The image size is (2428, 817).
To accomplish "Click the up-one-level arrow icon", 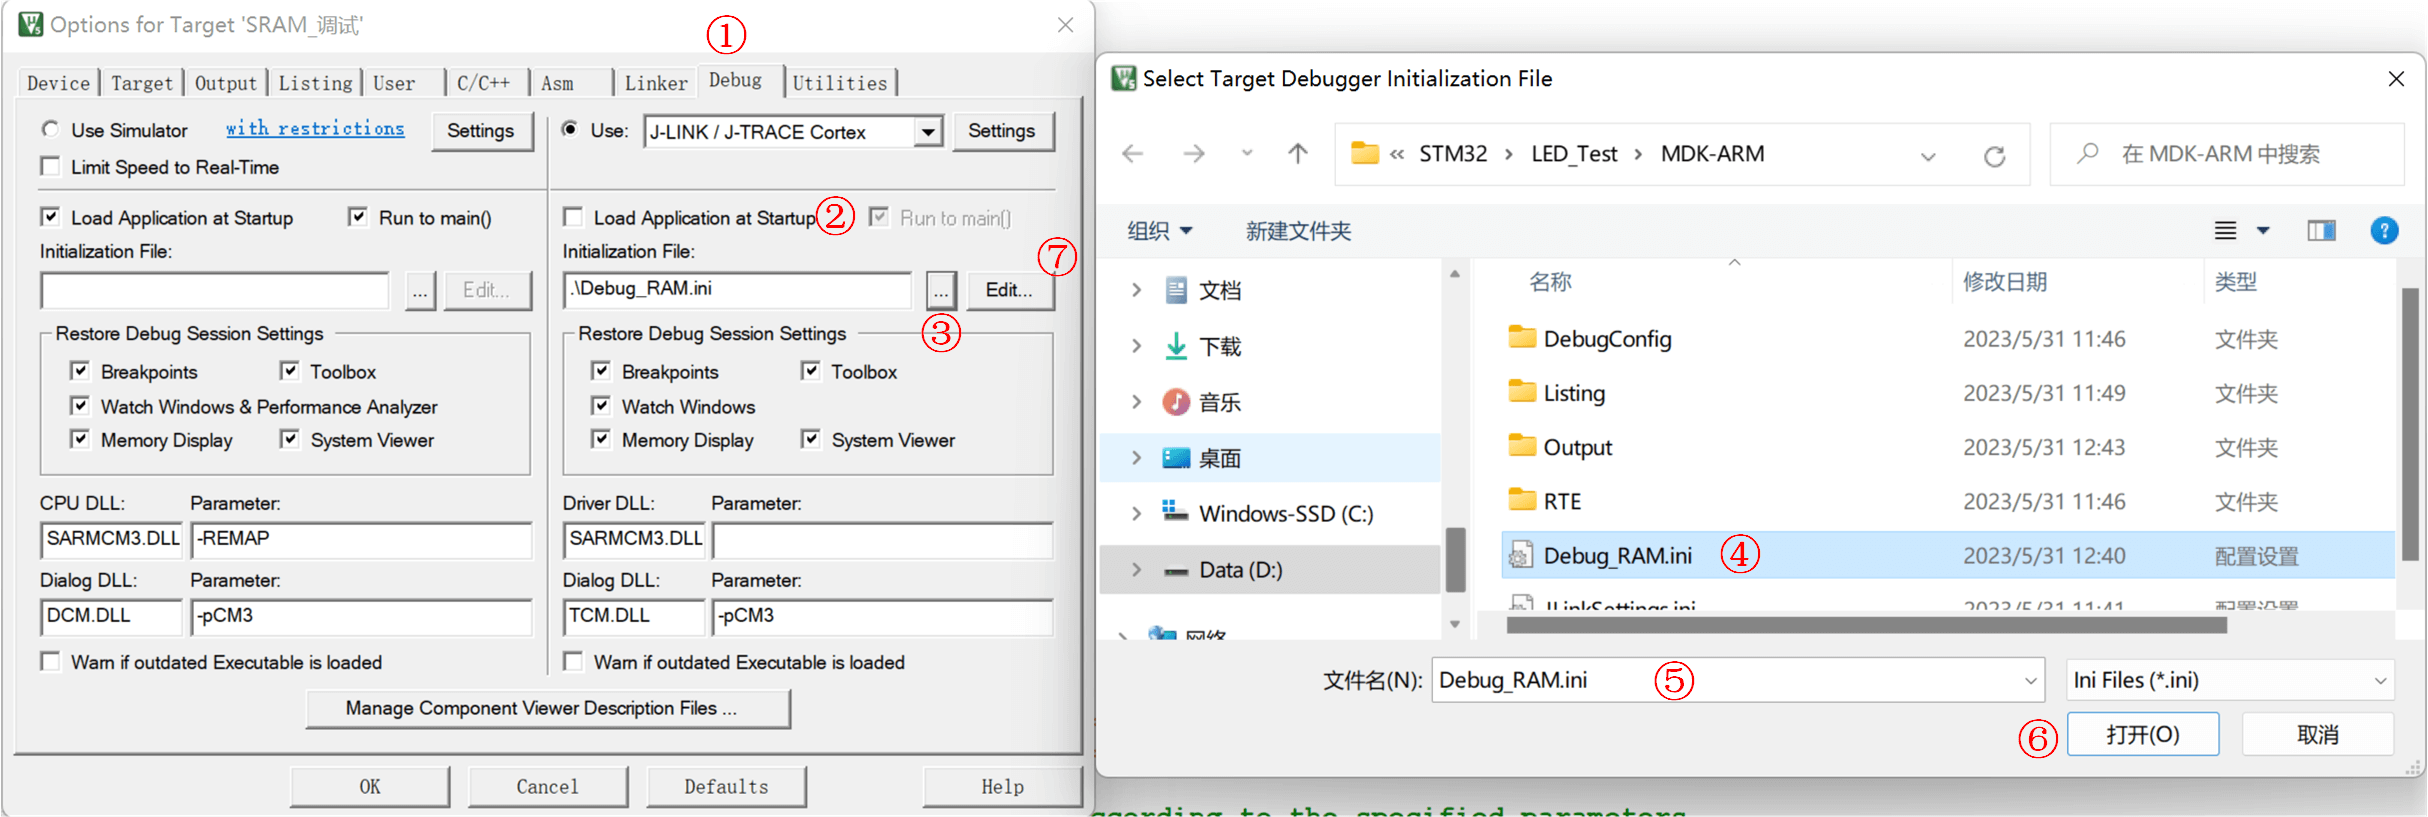I will coord(1297,154).
